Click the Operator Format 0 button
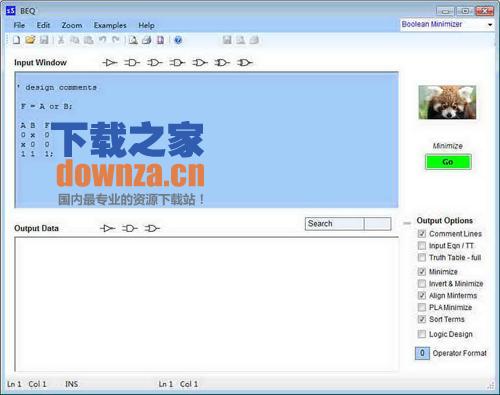The height and width of the screenshot is (395, 500). pyautogui.click(x=422, y=353)
